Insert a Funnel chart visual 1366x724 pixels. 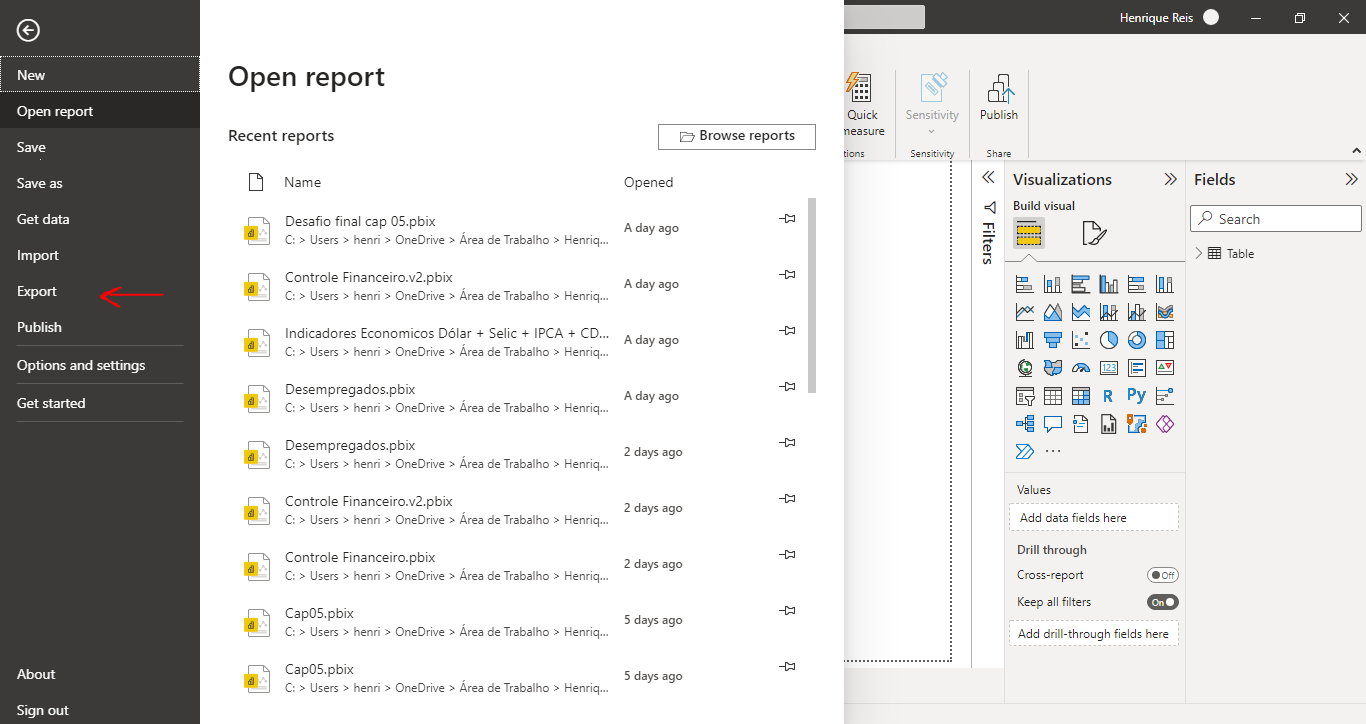pos(1052,341)
